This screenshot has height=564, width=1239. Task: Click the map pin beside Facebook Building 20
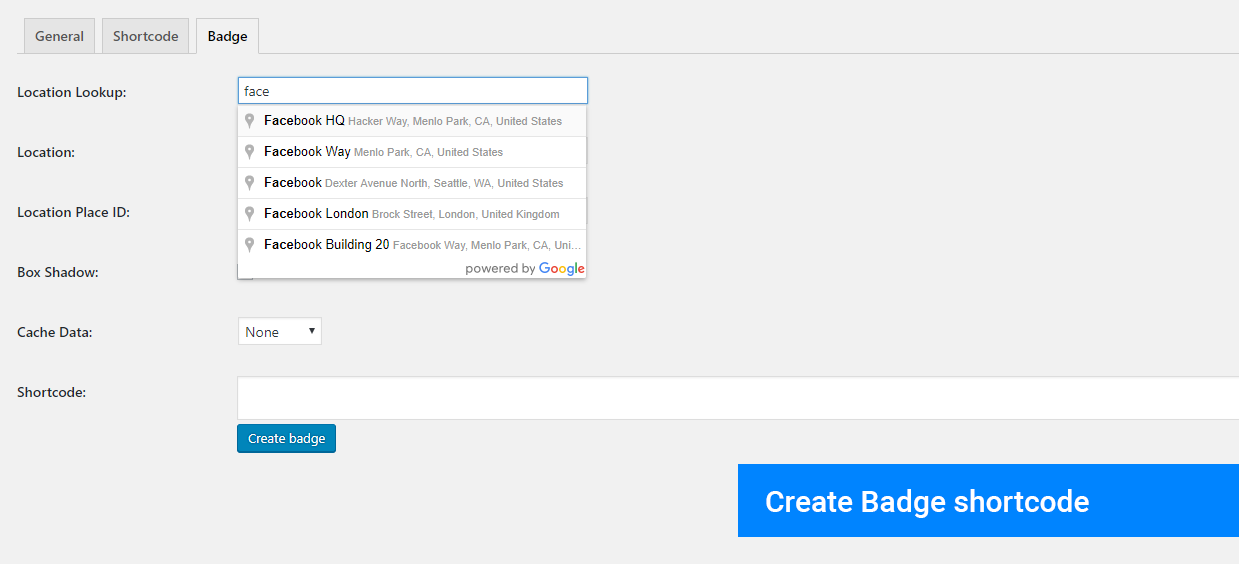click(250, 245)
